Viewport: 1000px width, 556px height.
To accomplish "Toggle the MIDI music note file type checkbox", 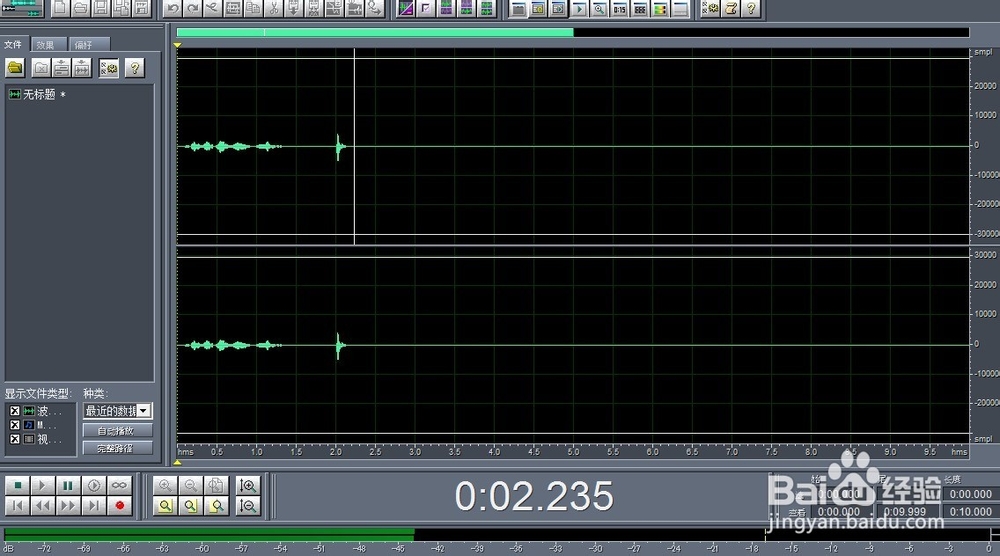I will [15, 425].
